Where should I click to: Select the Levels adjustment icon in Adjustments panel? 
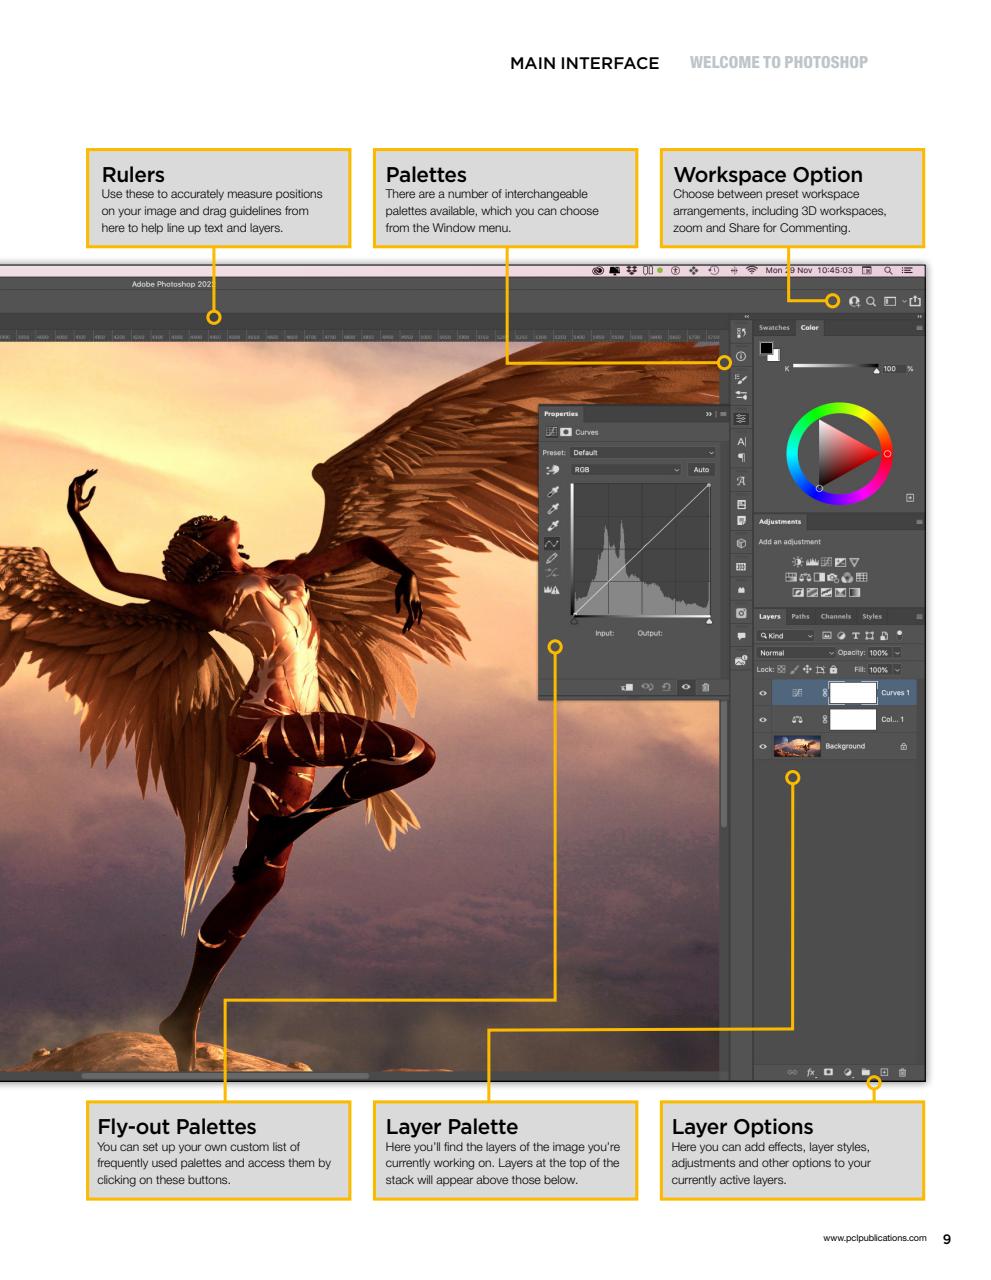[x=812, y=562]
